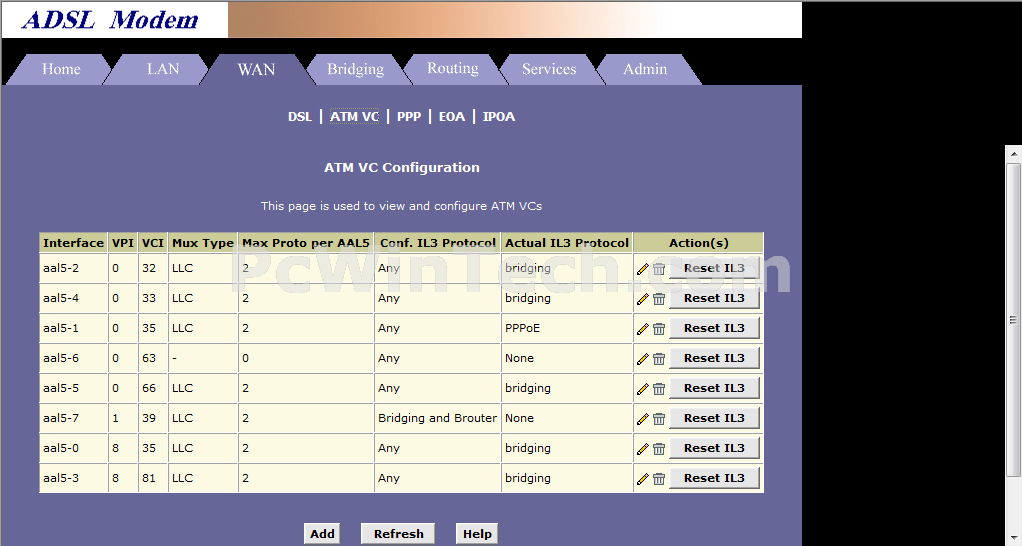Edit the aal5-6 row with pencil icon
1022x546 pixels.
[643, 359]
